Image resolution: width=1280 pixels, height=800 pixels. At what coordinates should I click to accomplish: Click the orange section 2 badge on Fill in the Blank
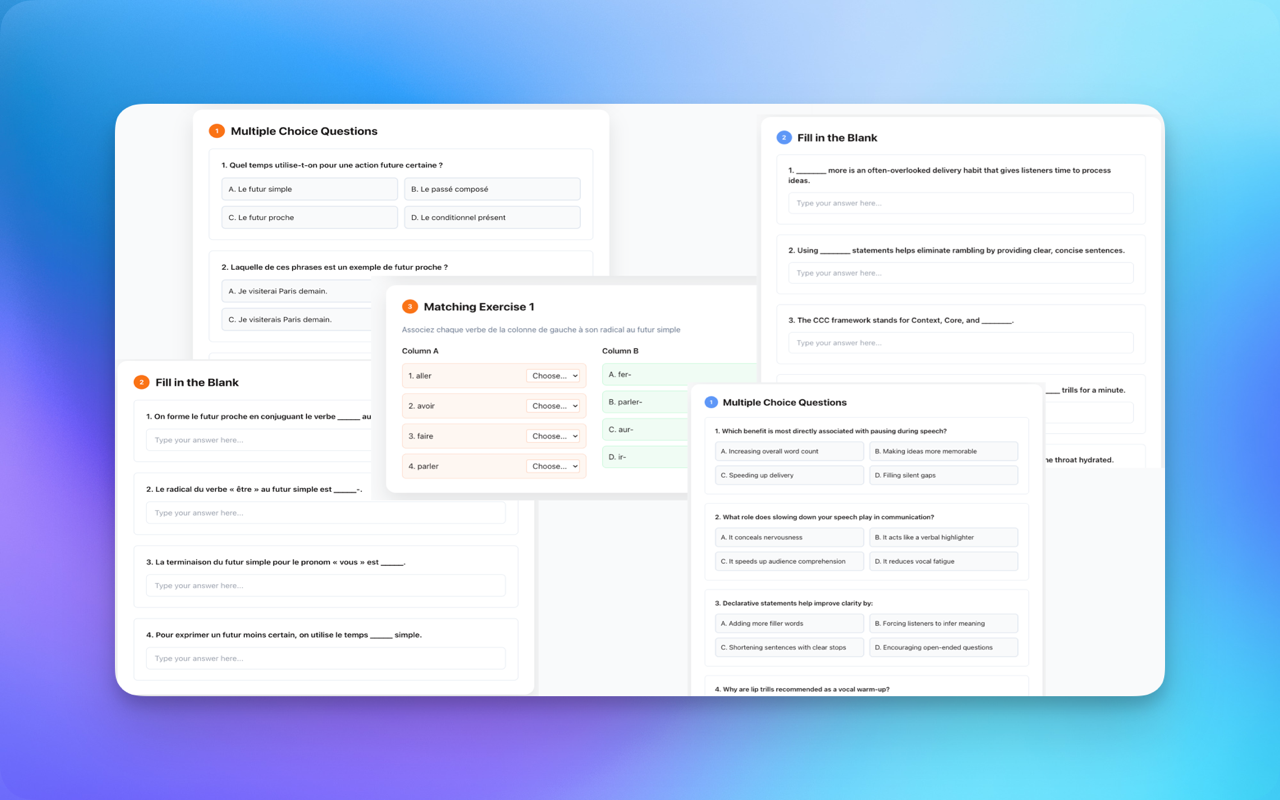click(142, 381)
